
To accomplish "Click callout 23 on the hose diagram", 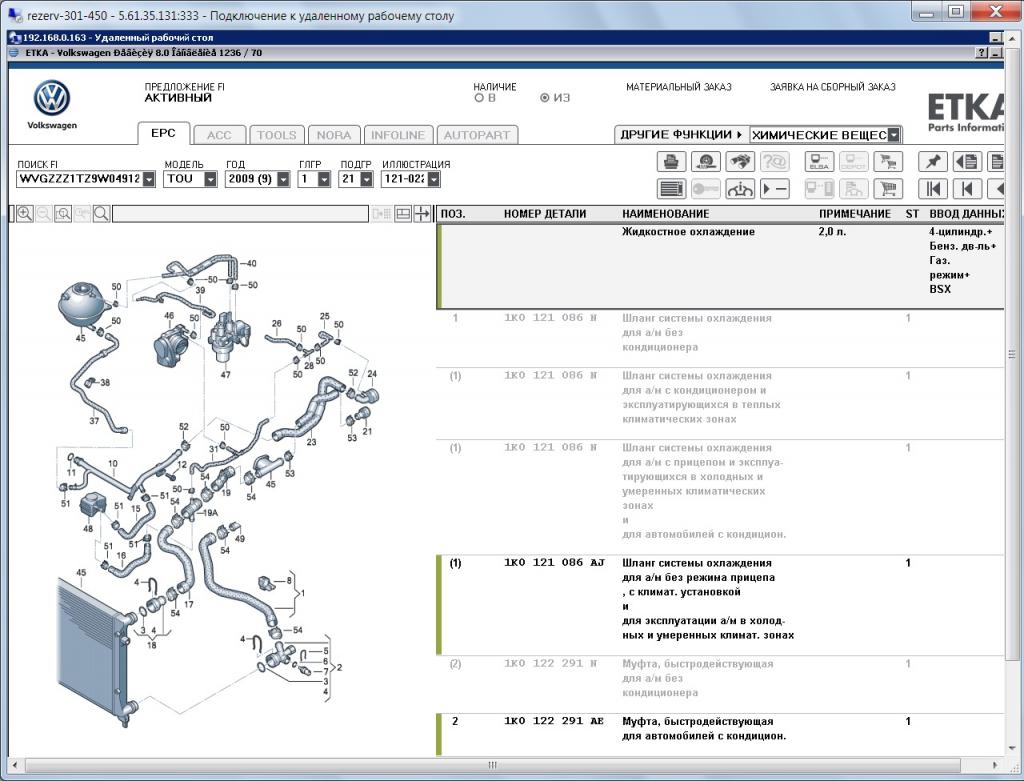I will (312, 442).
